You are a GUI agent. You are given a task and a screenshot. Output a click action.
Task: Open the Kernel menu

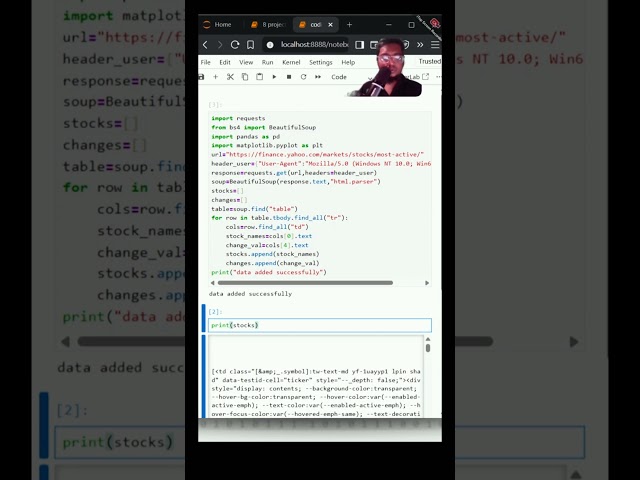tap(291, 62)
